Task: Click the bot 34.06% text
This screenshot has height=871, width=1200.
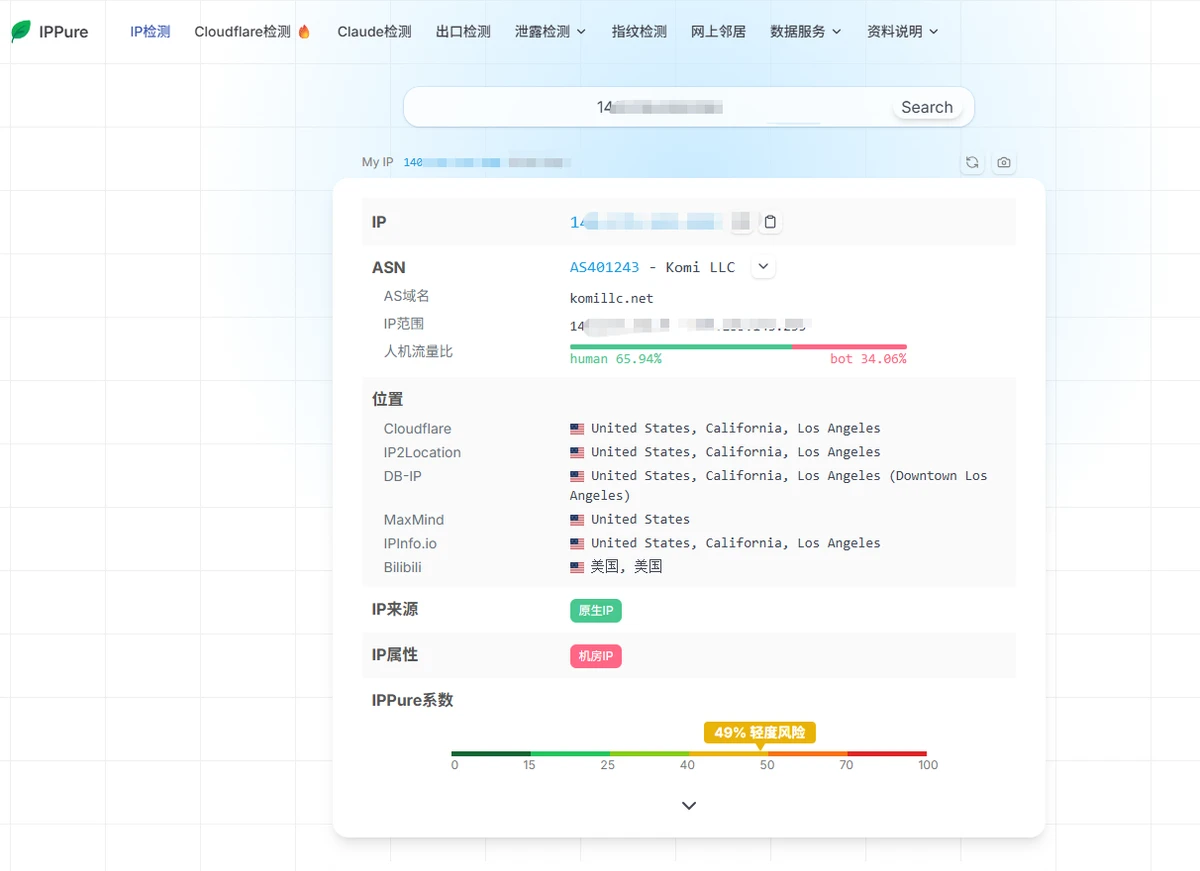Action: (868, 359)
